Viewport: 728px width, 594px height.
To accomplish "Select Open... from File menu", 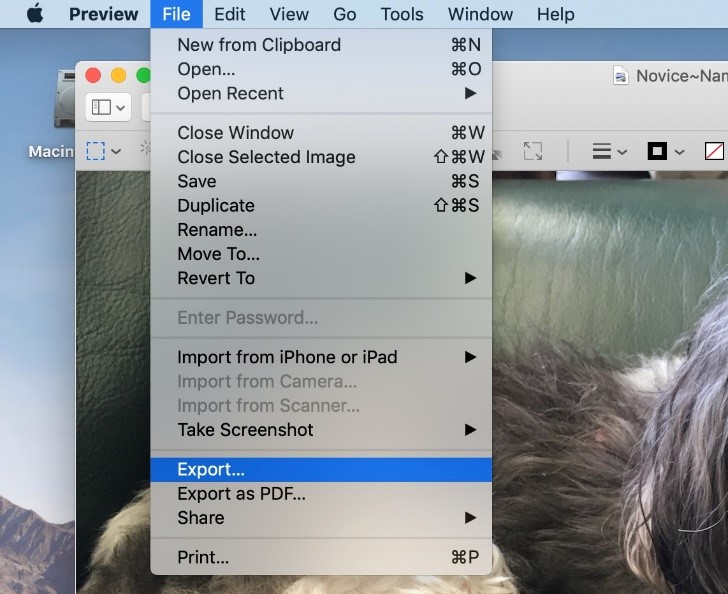I will click(x=321, y=69).
